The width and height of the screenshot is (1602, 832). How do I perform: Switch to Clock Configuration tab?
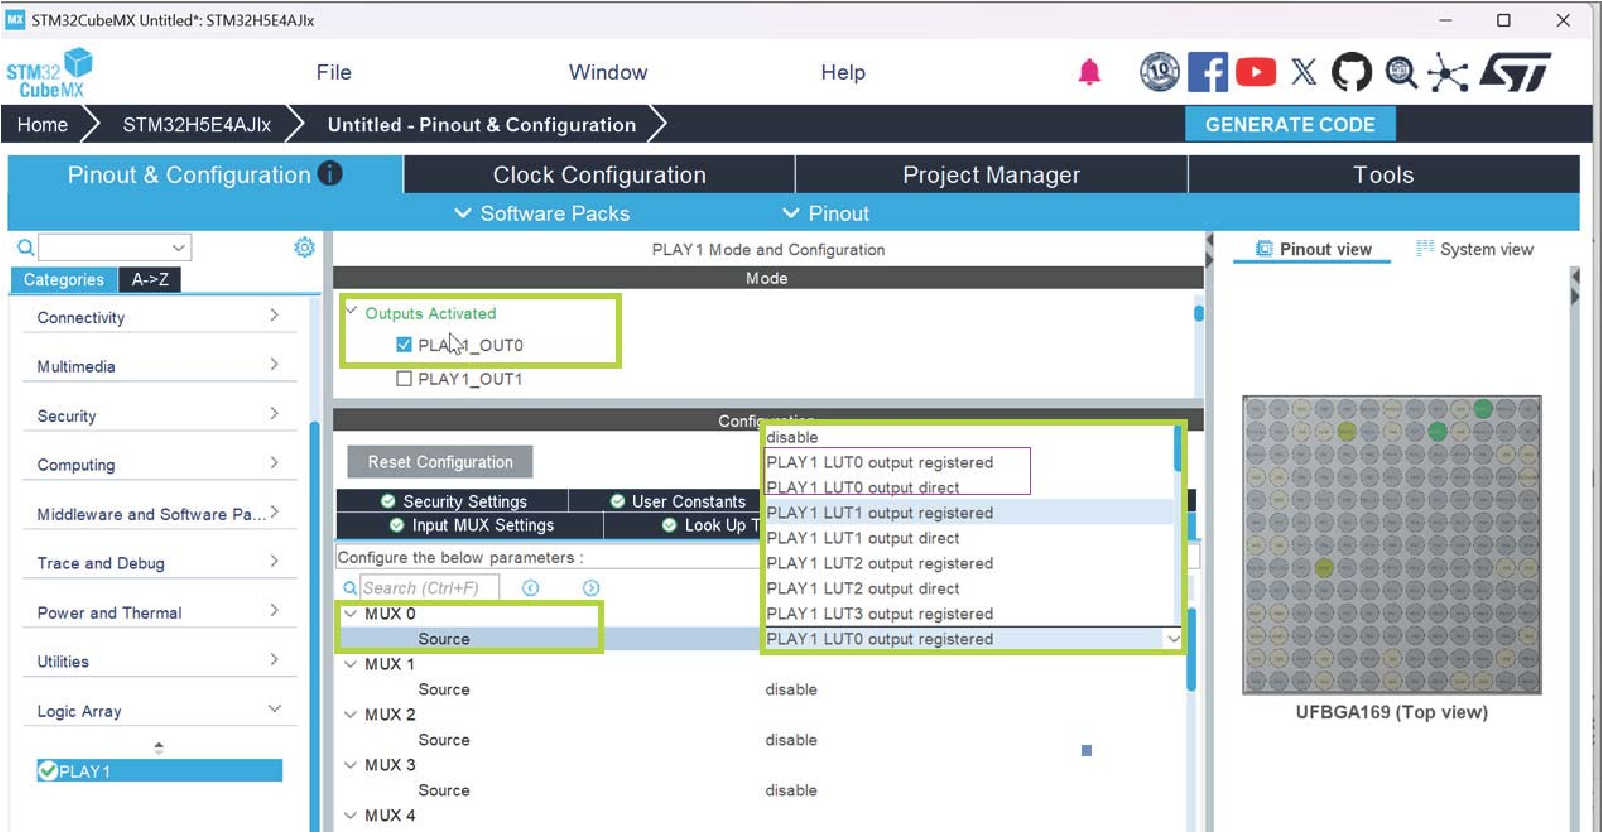(599, 175)
